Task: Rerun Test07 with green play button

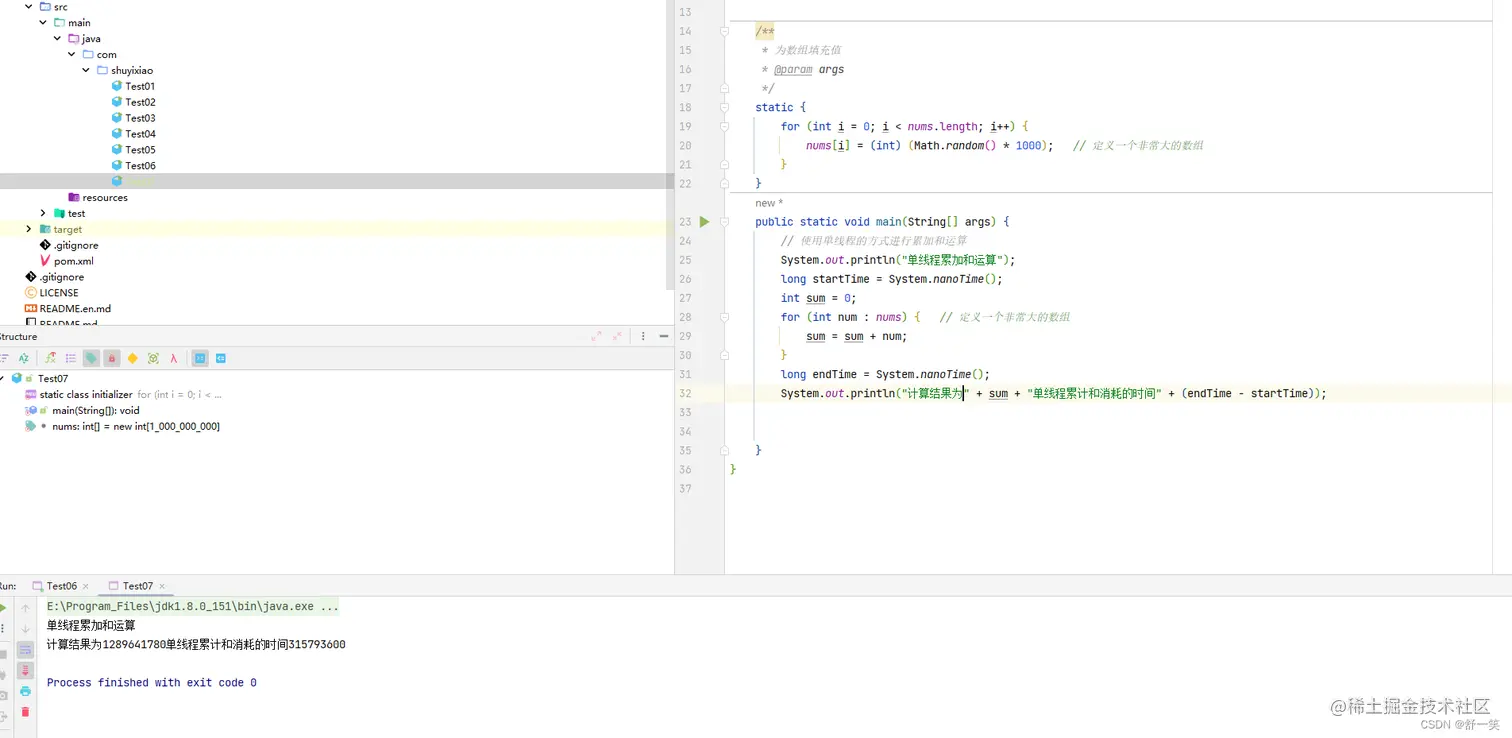Action: pos(3,608)
